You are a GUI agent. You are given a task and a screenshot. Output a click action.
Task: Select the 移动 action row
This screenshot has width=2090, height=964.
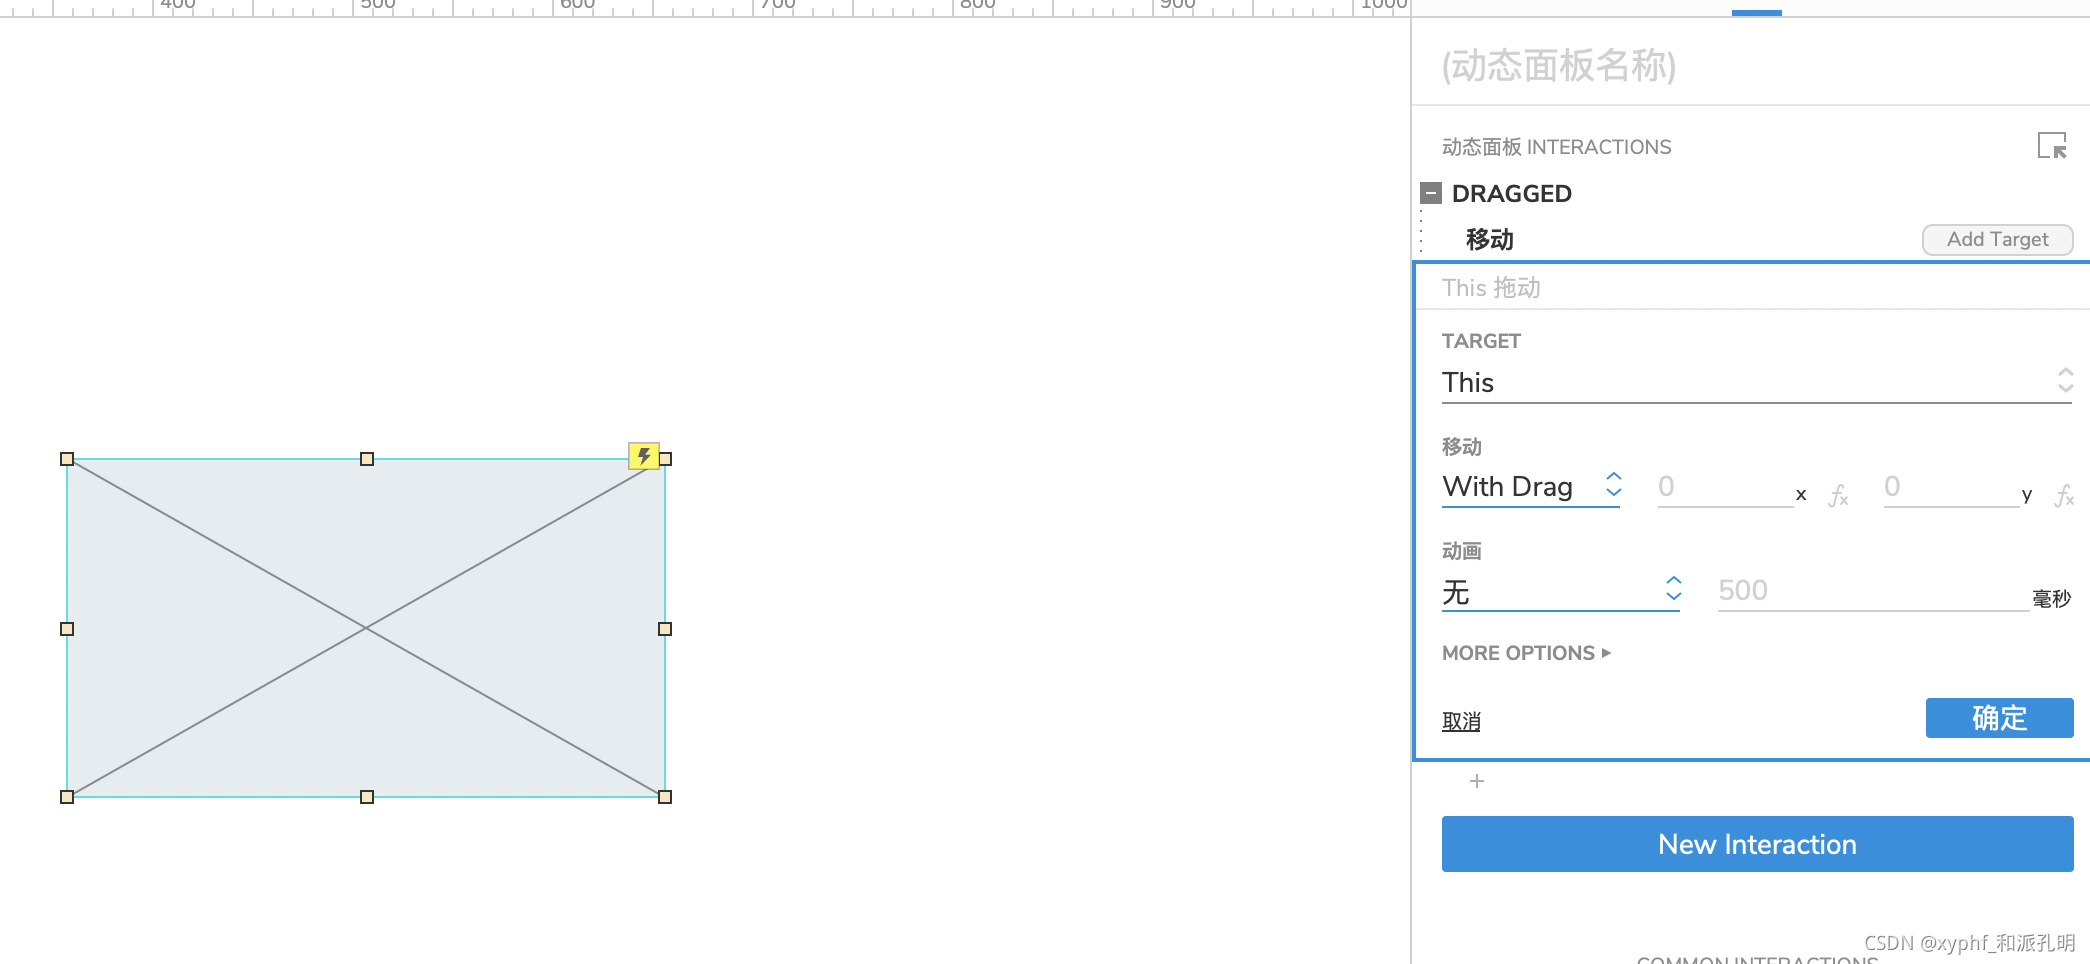tap(1490, 240)
